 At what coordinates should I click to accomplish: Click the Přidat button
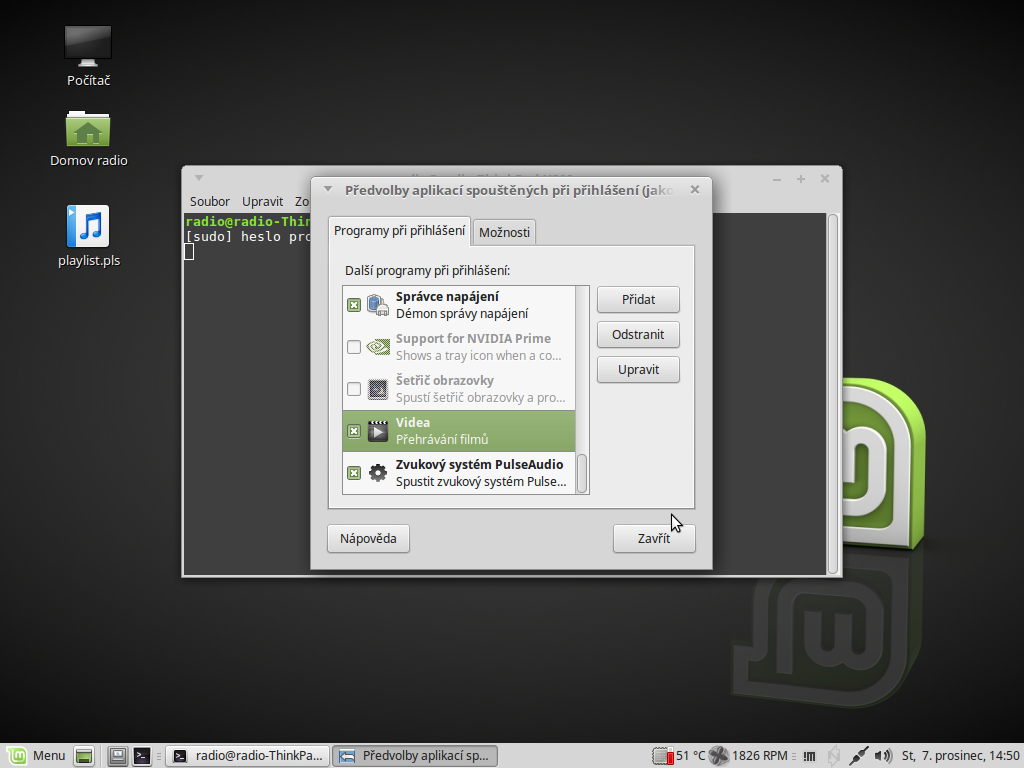(x=638, y=299)
